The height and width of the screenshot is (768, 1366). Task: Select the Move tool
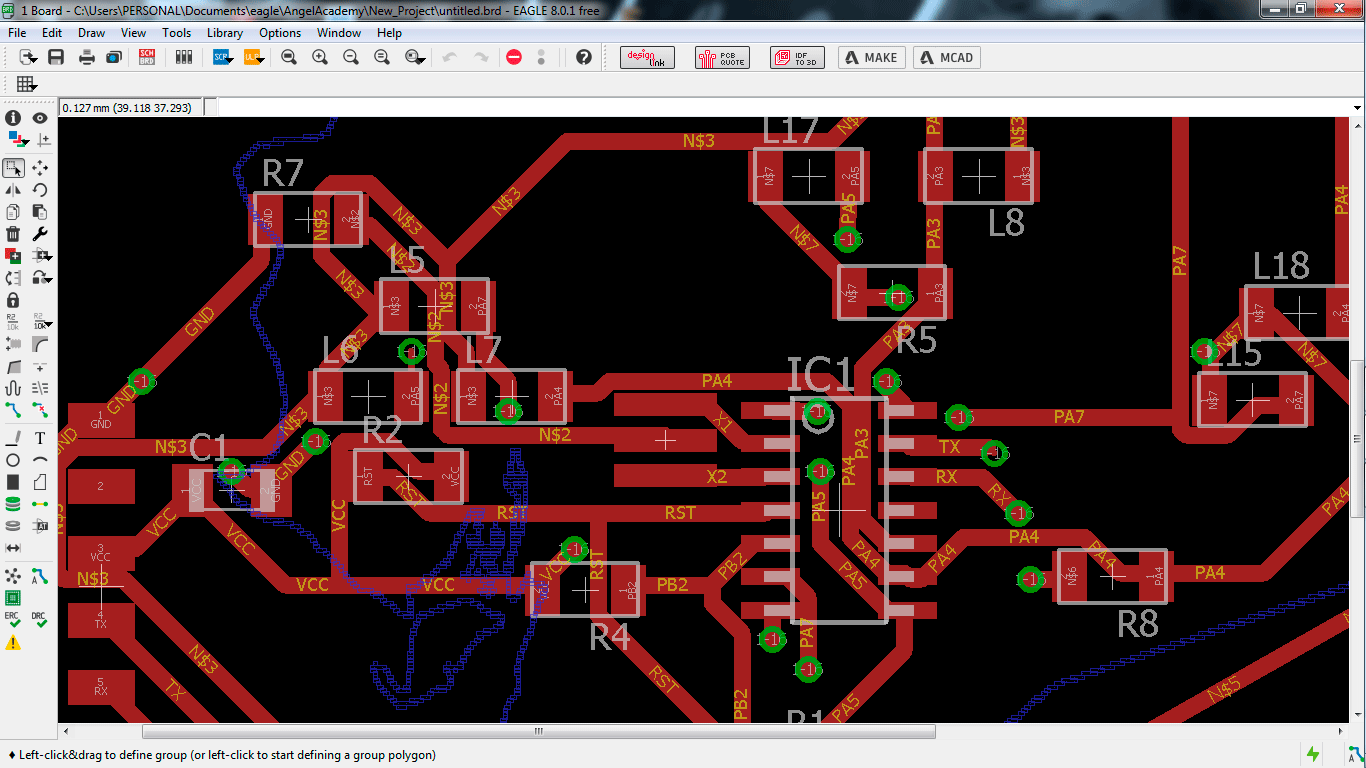(x=40, y=168)
